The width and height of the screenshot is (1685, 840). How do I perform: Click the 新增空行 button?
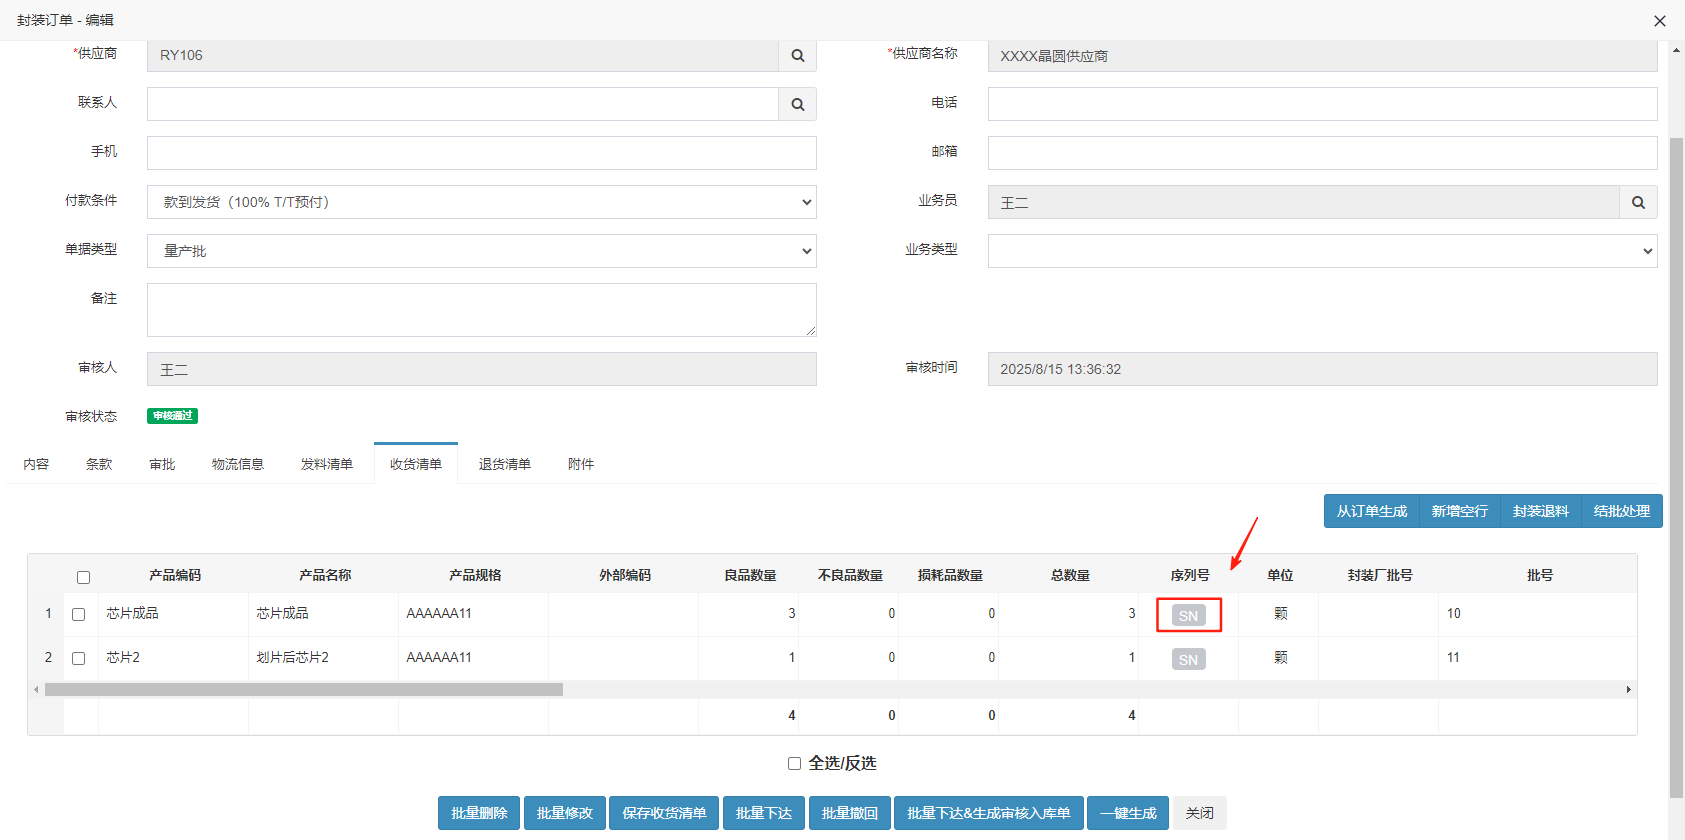tap(1459, 511)
